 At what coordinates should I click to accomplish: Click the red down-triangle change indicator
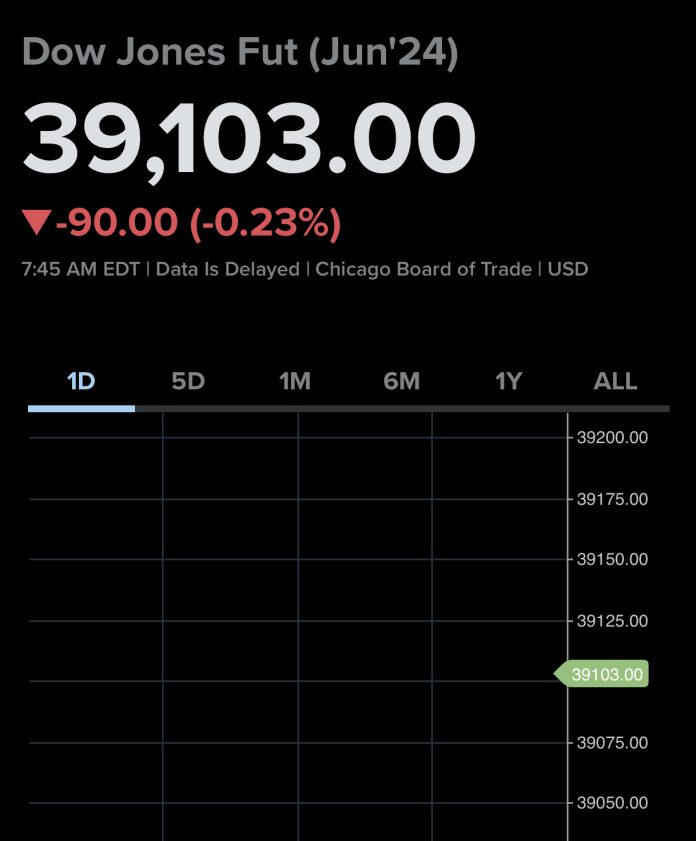(36, 223)
